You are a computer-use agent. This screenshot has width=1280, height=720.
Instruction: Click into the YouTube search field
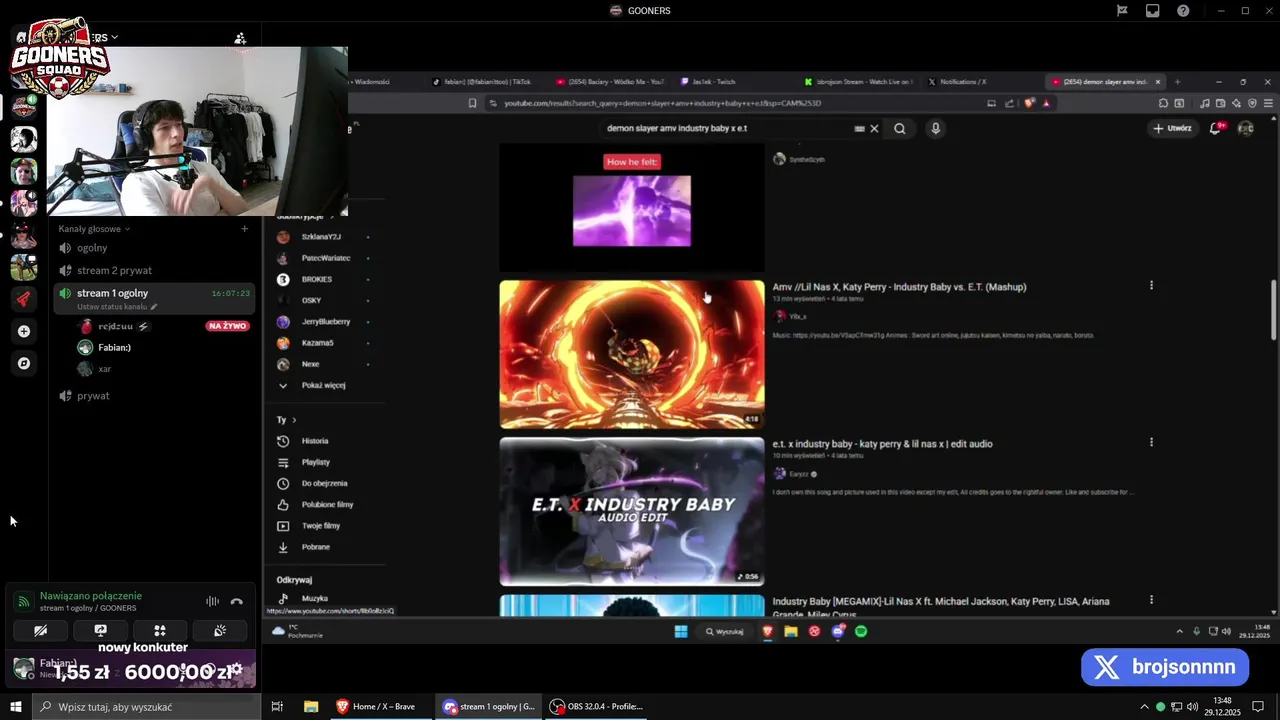pos(725,128)
